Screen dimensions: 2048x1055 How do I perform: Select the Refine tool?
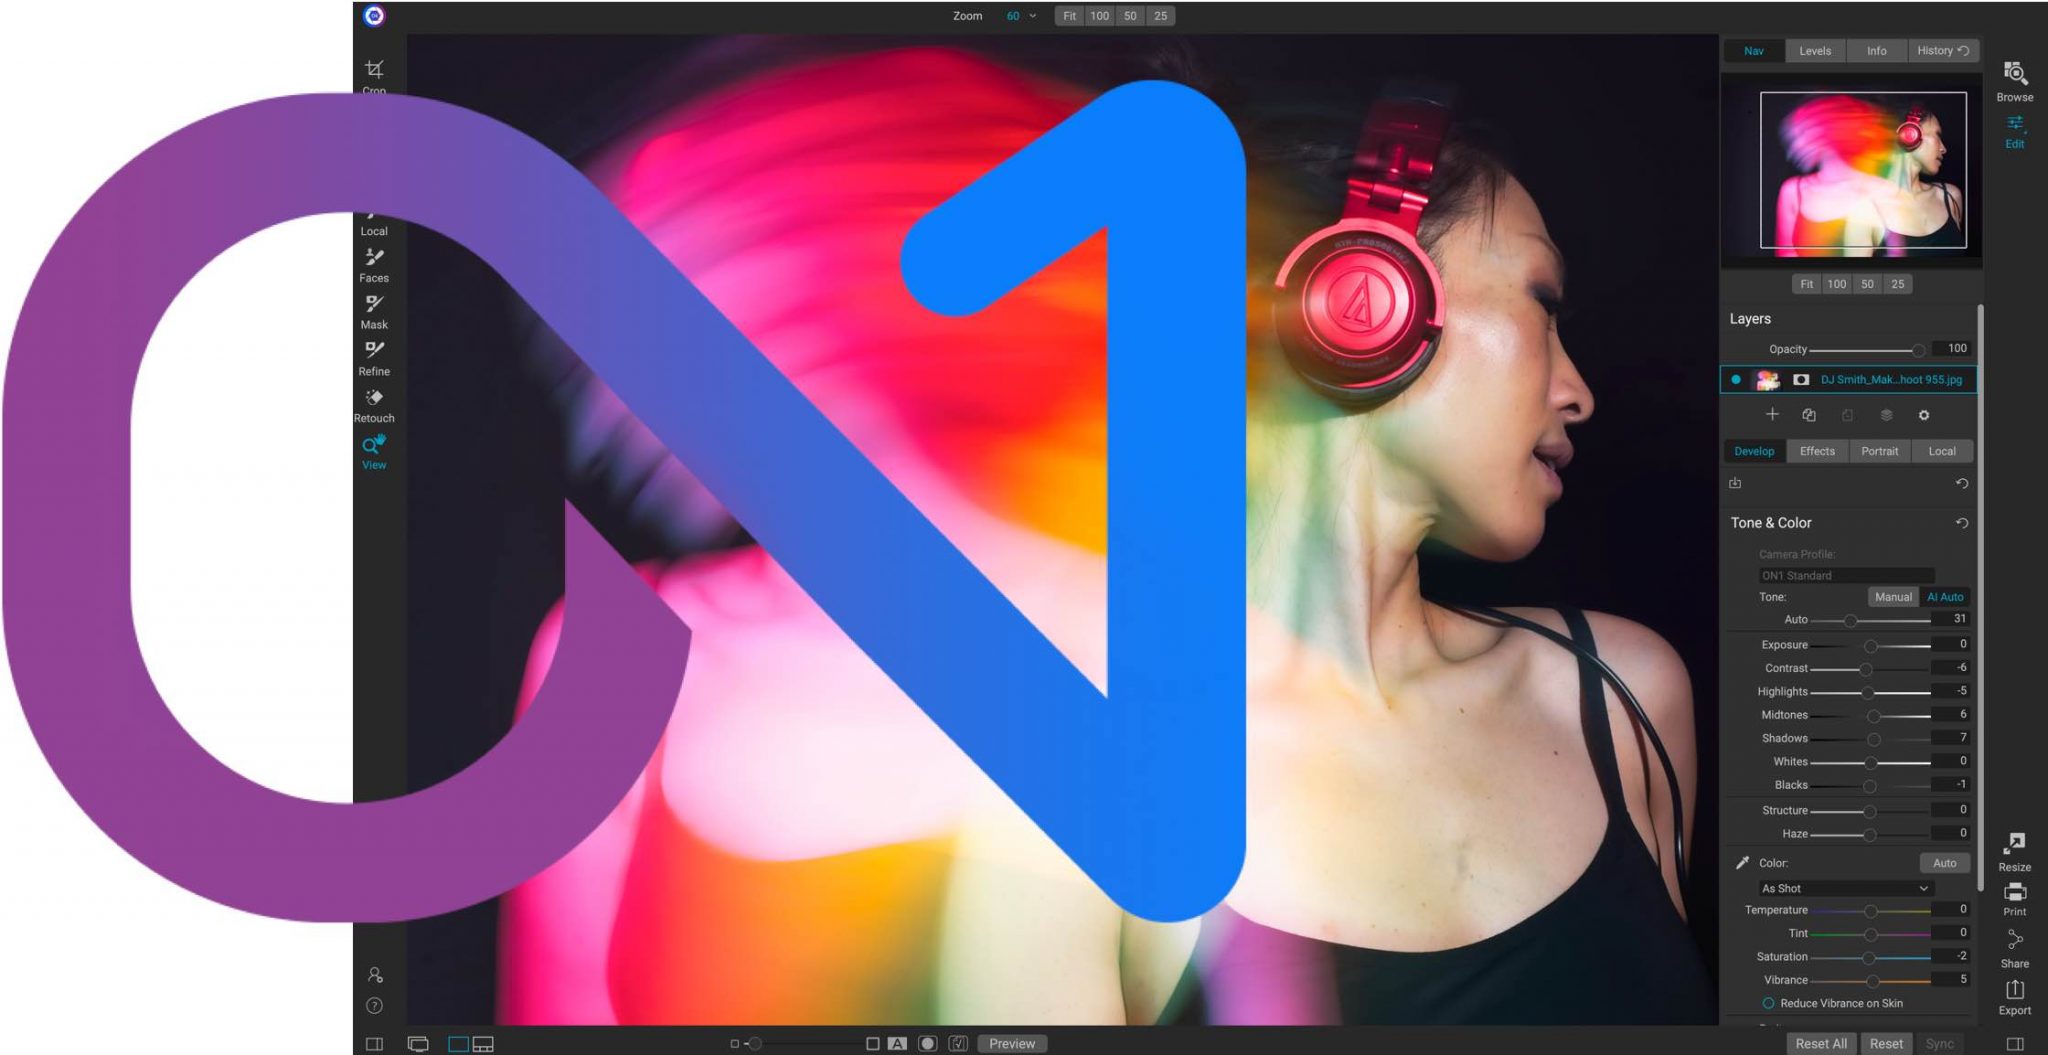374,358
